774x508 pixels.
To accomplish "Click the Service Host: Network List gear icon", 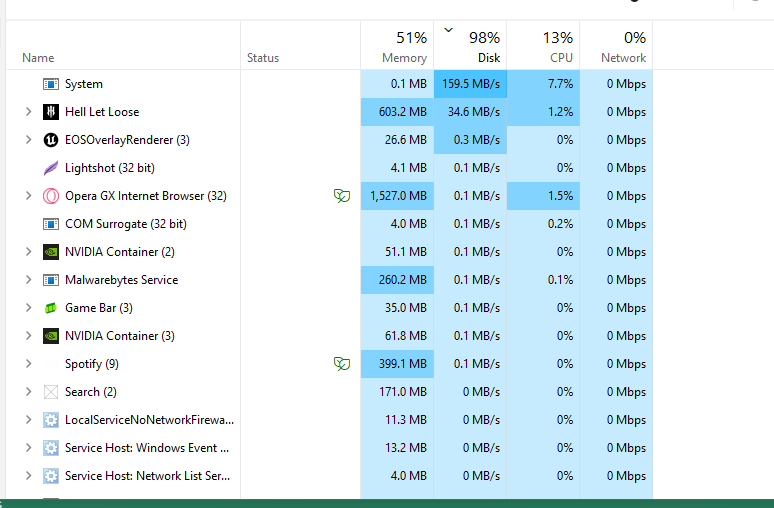I will click(x=51, y=476).
